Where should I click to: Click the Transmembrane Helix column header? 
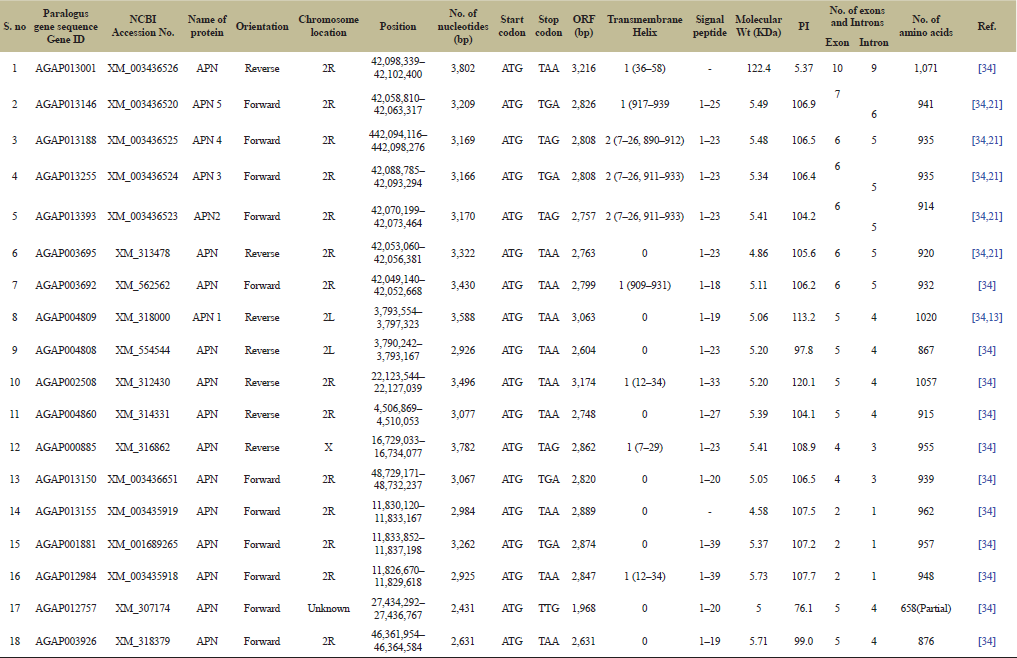[x=644, y=26]
